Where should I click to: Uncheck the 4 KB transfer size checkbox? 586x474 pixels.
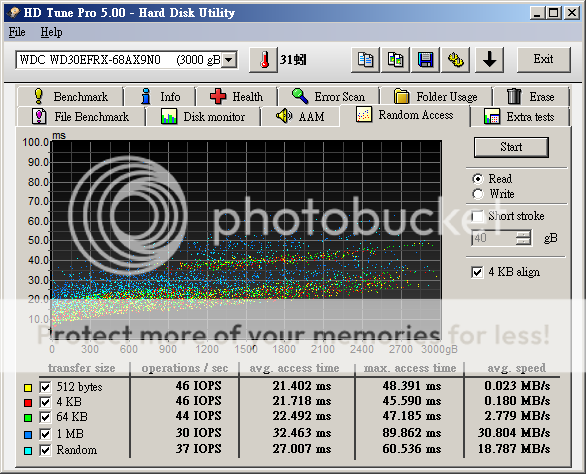45,402
